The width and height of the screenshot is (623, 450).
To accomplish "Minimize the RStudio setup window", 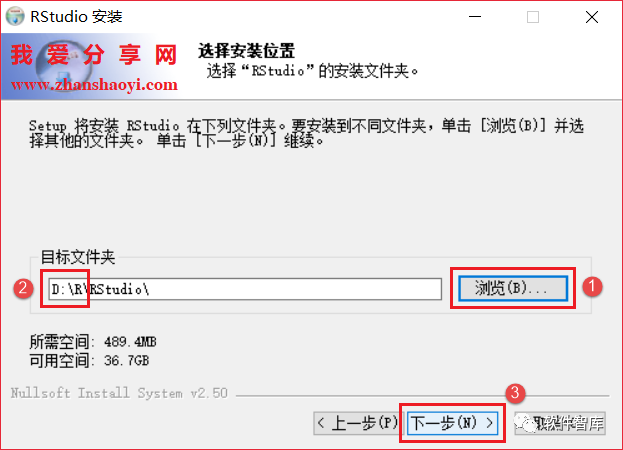I will pos(475,17).
